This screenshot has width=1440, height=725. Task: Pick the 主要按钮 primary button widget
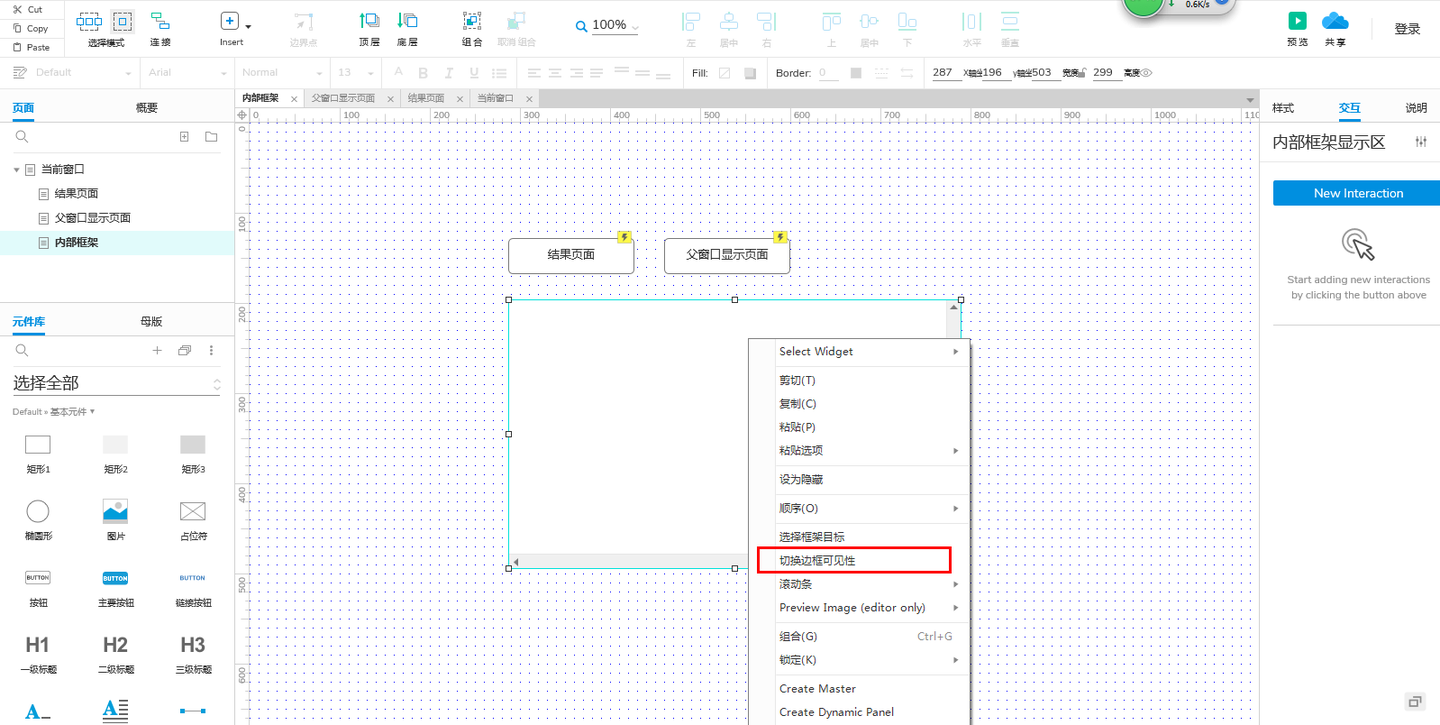tap(115, 578)
